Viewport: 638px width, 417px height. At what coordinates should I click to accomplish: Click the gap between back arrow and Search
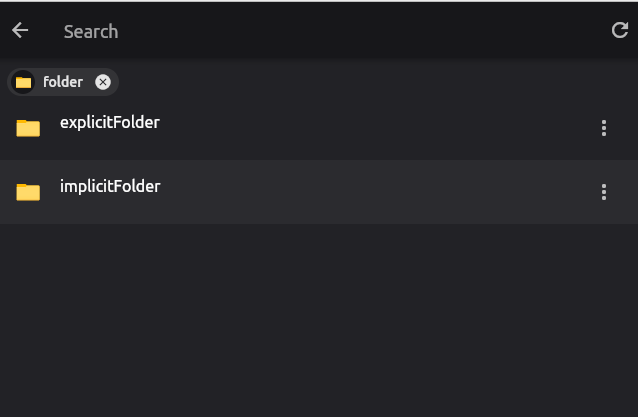point(46,31)
